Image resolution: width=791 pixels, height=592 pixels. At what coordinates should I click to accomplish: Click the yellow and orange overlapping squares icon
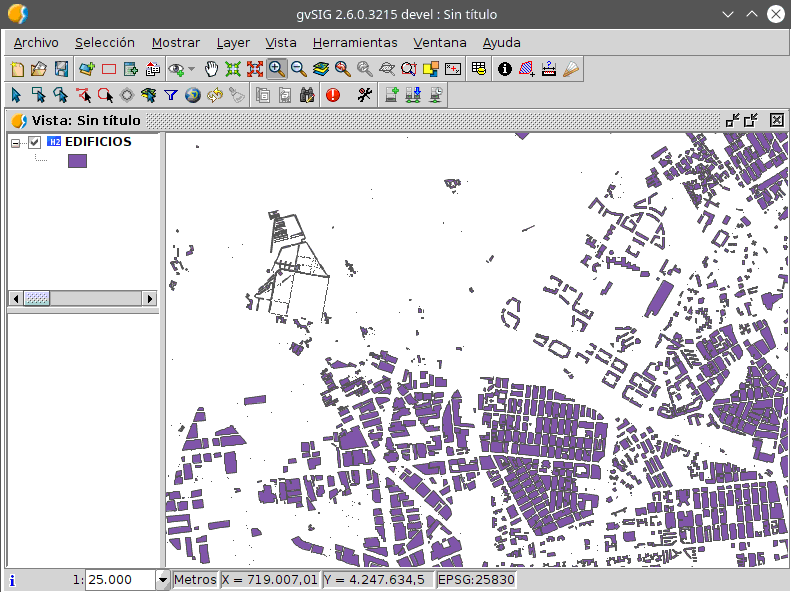[431, 69]
